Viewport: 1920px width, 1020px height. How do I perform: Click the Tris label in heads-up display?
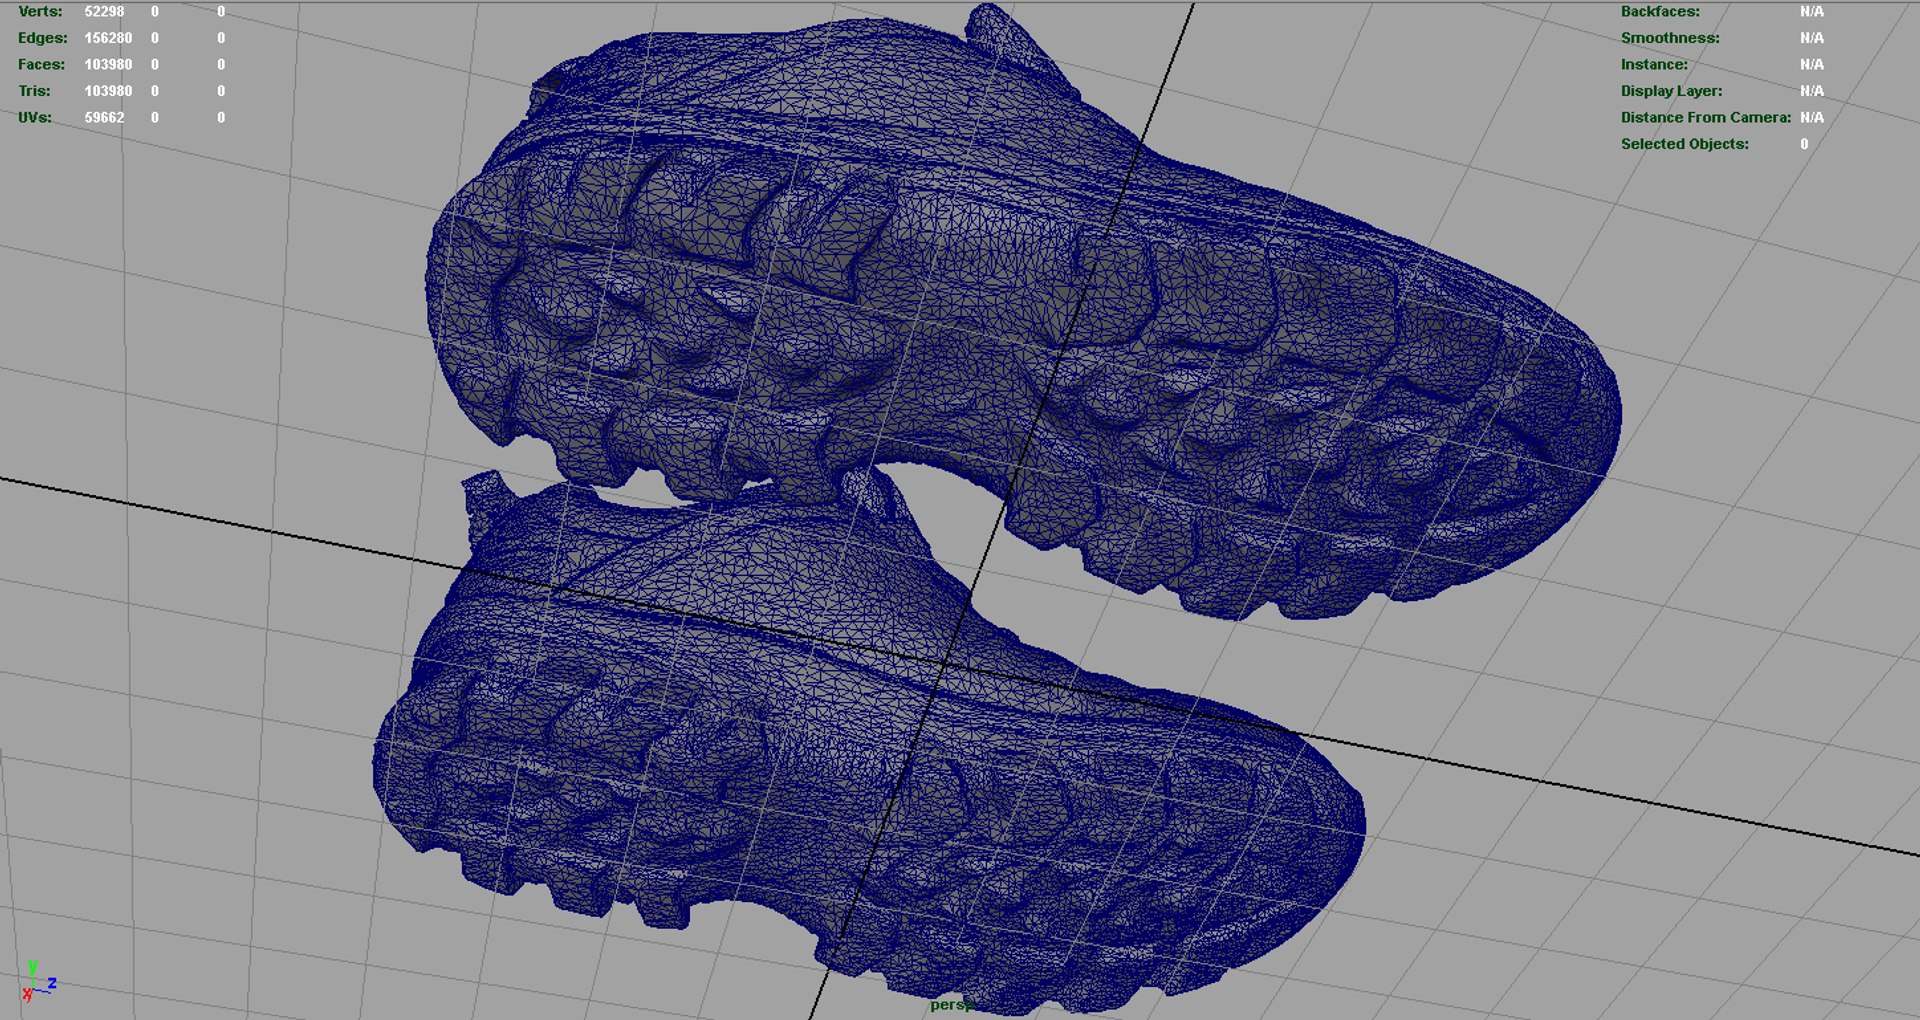[34, 91]
